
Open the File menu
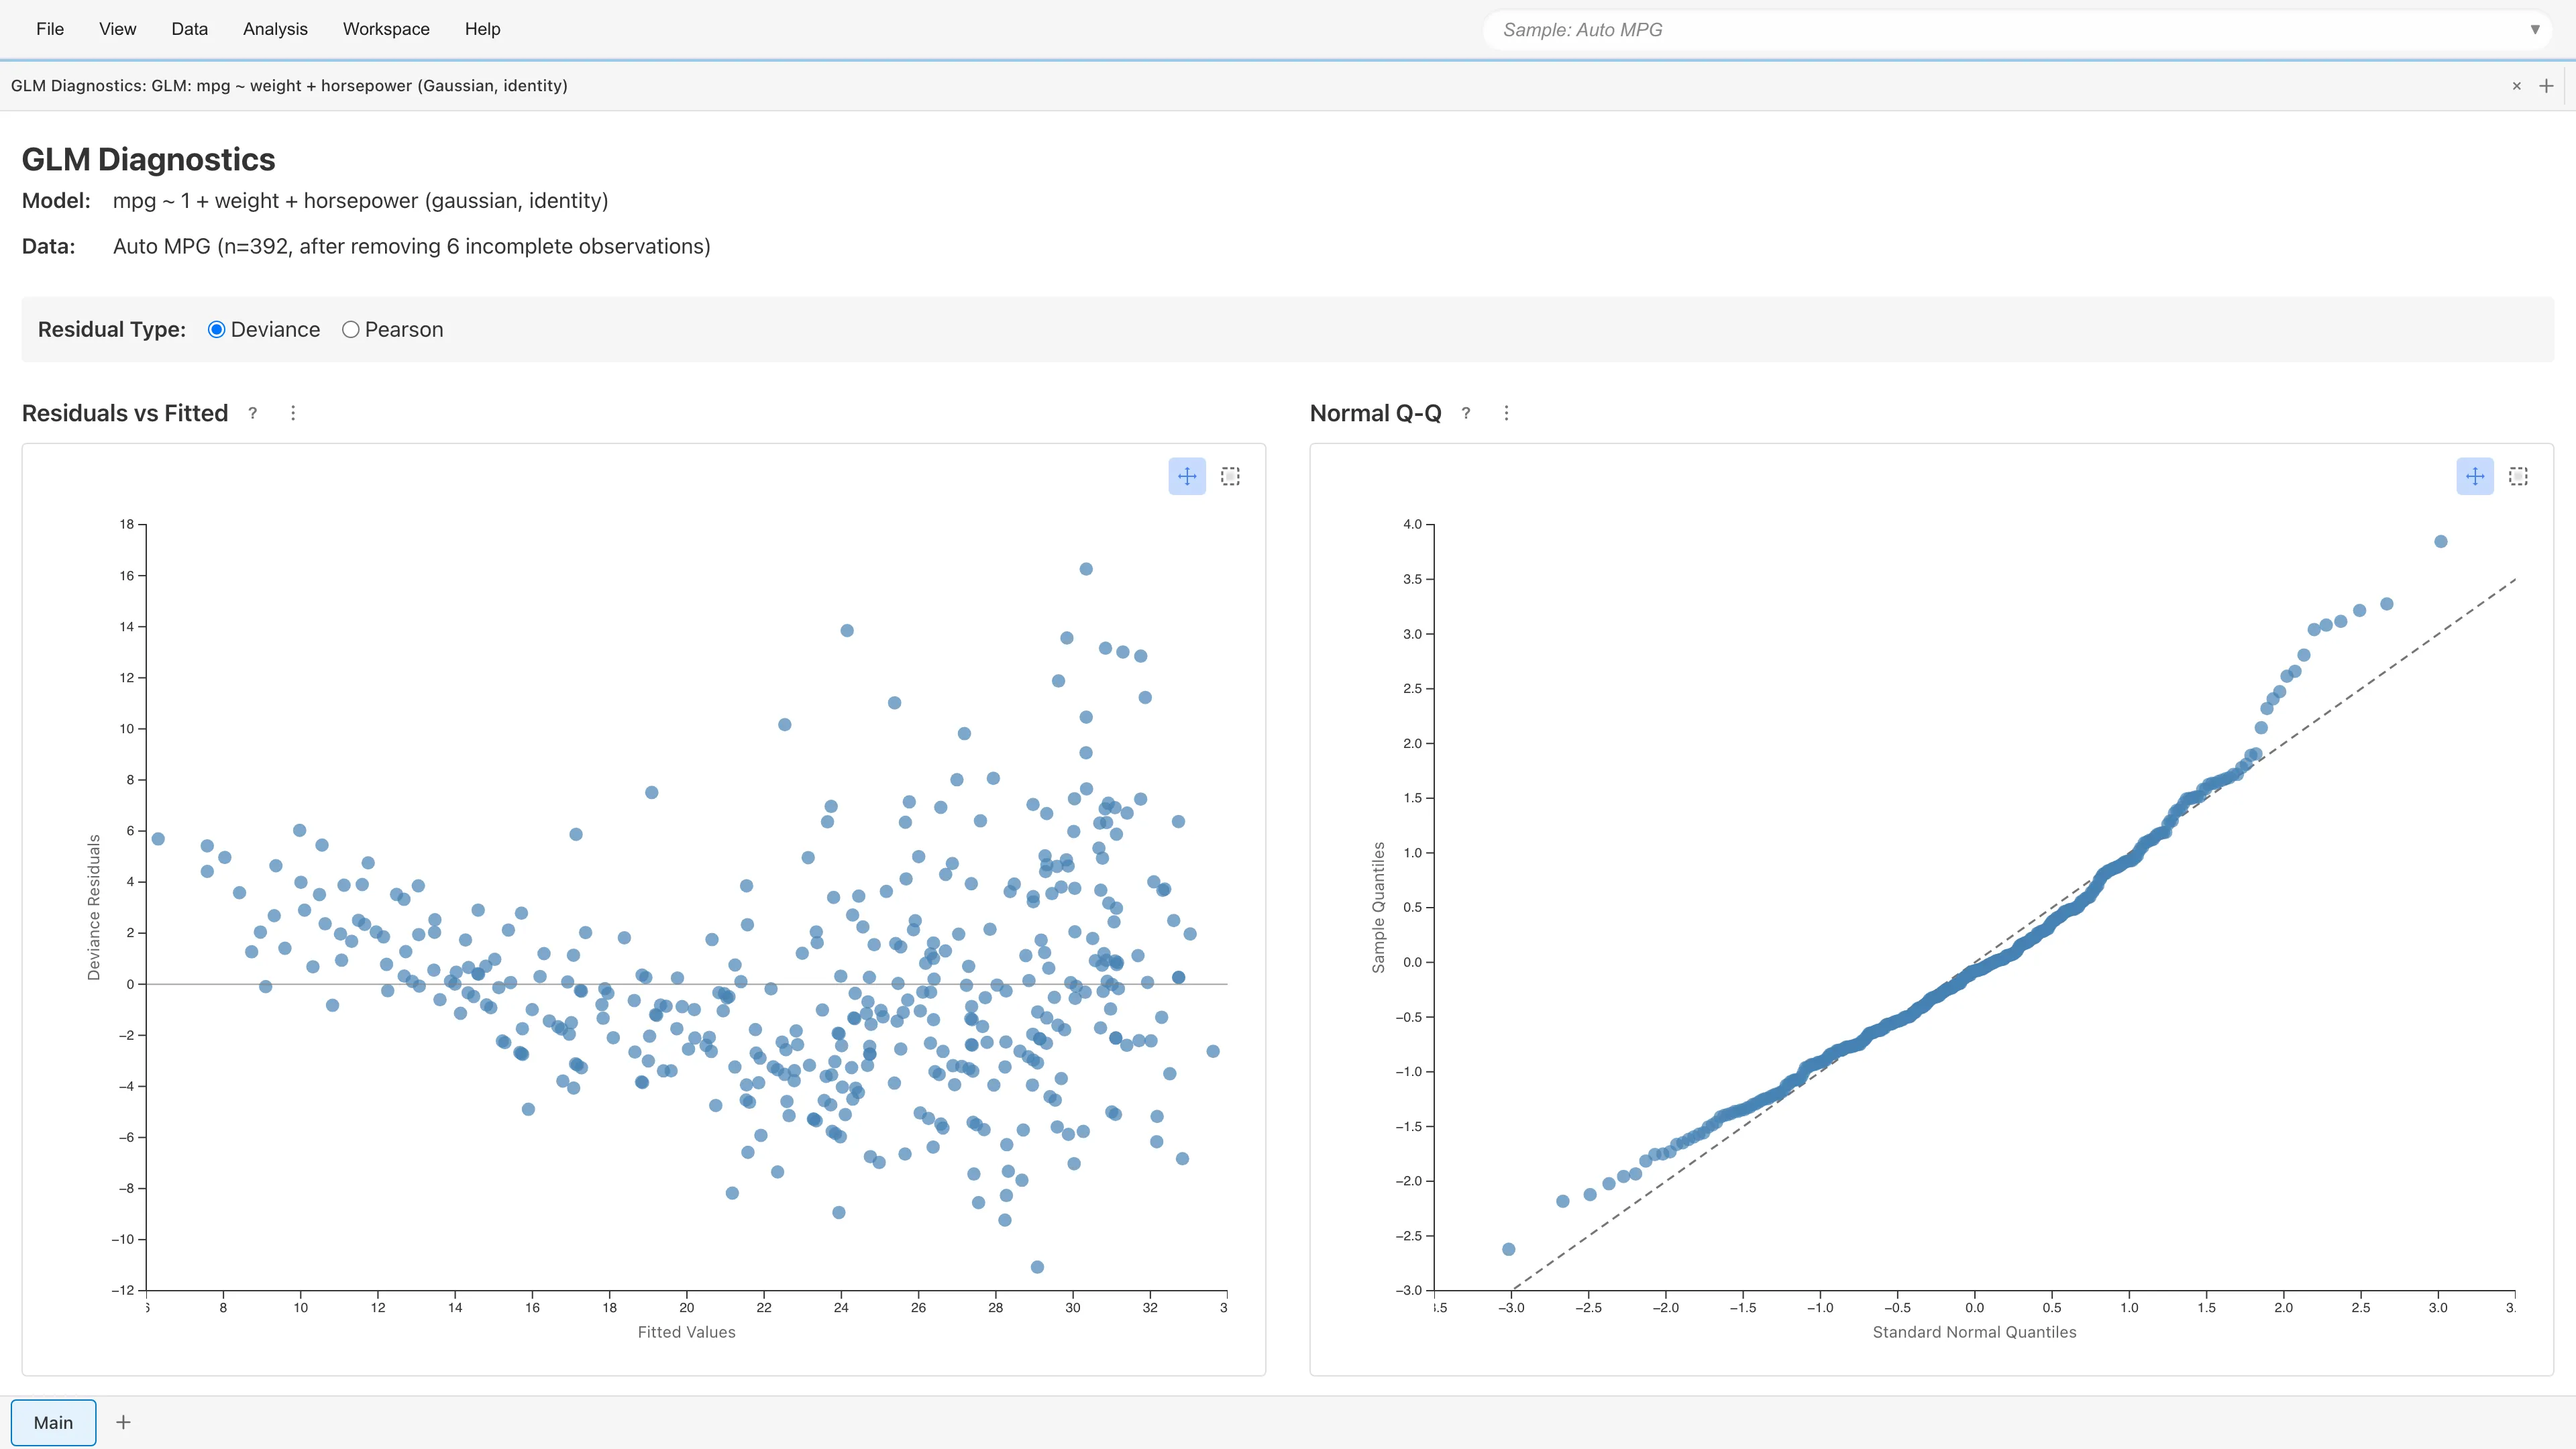[x=50, y=29]
